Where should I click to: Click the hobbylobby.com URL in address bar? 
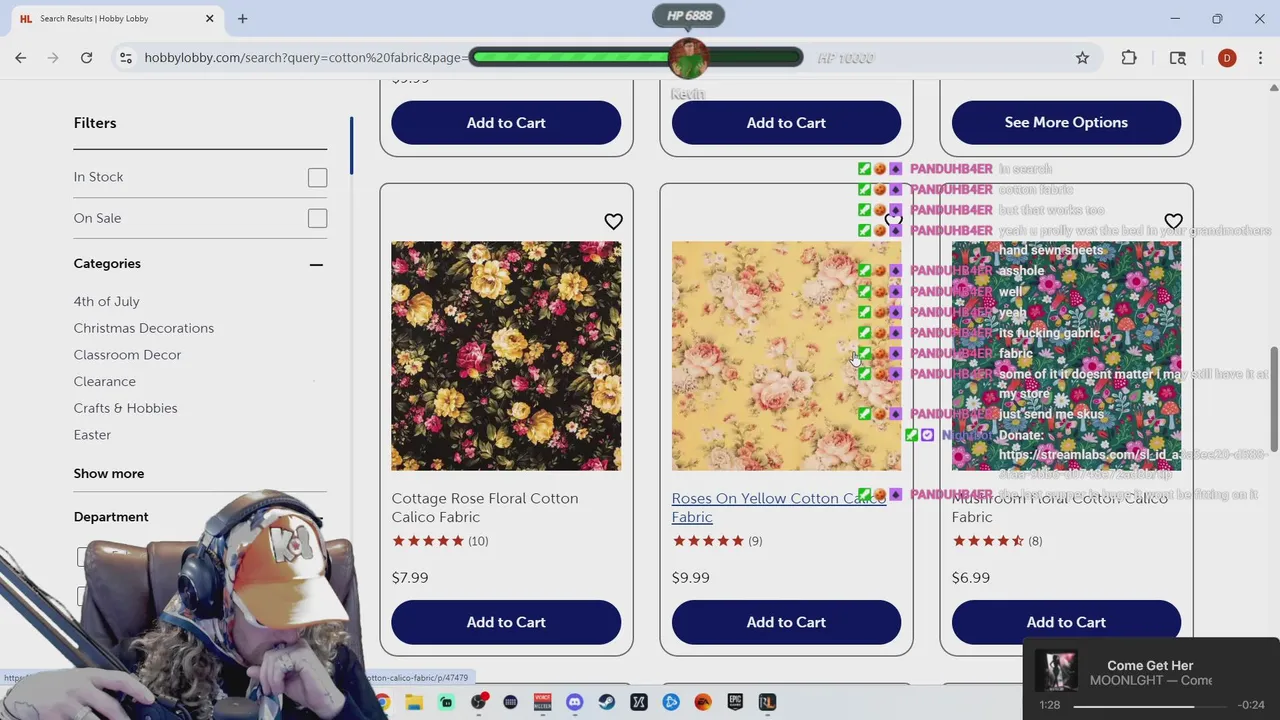pyautogui.click(x=305, y=58)
